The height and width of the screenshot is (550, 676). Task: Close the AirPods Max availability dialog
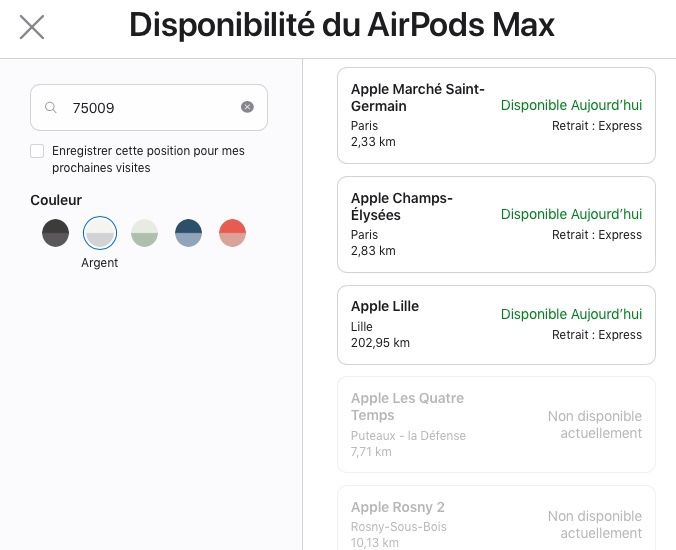pyautogui.click(x=32, y=27)
